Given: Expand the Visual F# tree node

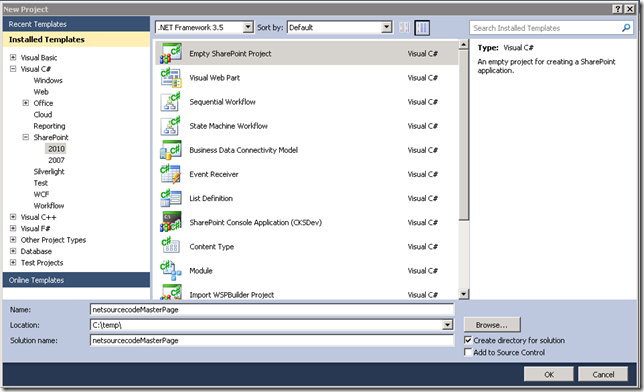Looking at the screenshot, I should point(13,228).
